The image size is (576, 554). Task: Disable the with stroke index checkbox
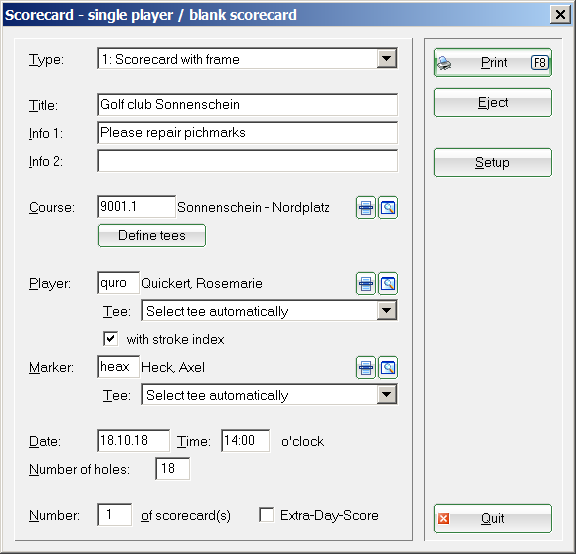tap(111, 339)
